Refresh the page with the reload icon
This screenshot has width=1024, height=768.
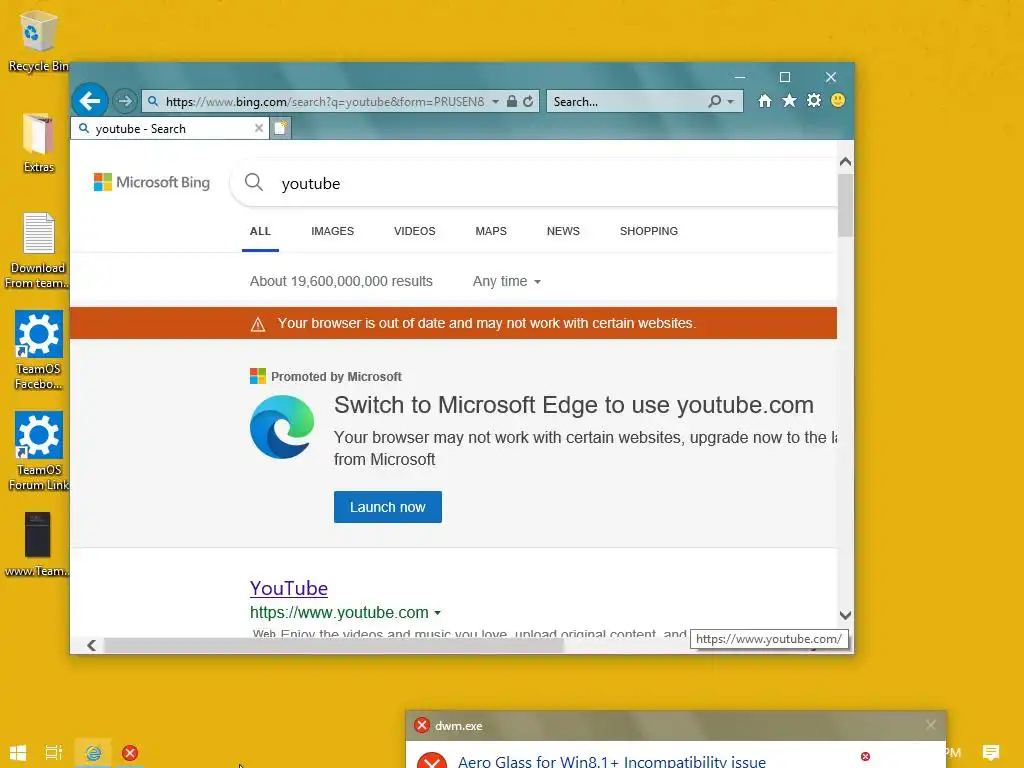528,101
